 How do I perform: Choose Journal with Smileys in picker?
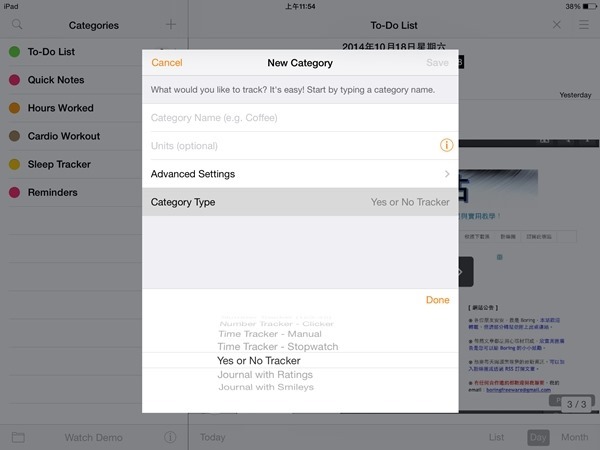(x=266, y=387)
